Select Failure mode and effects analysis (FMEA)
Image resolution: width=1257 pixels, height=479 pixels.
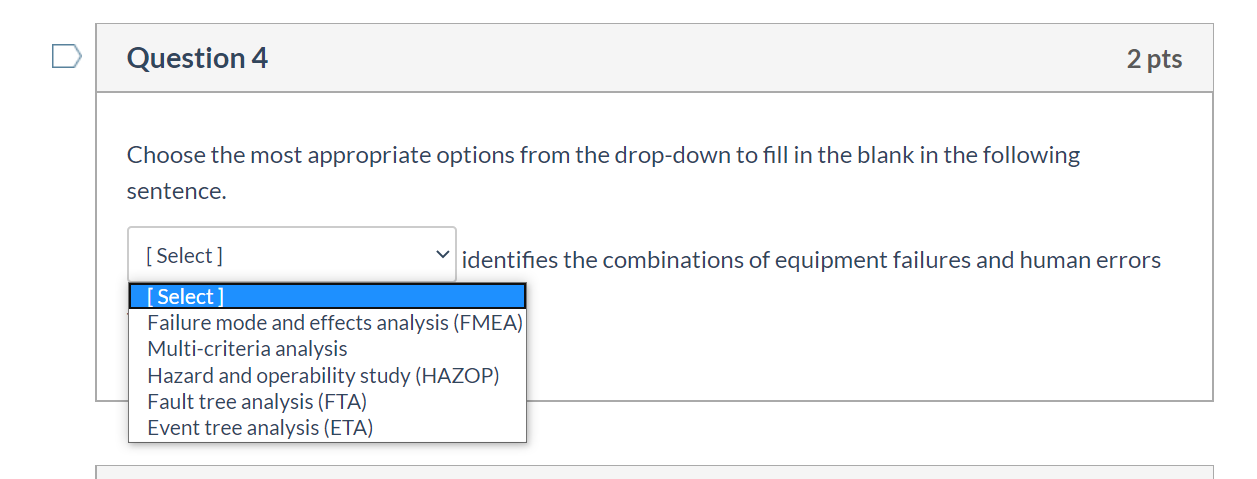coord(334,323)
